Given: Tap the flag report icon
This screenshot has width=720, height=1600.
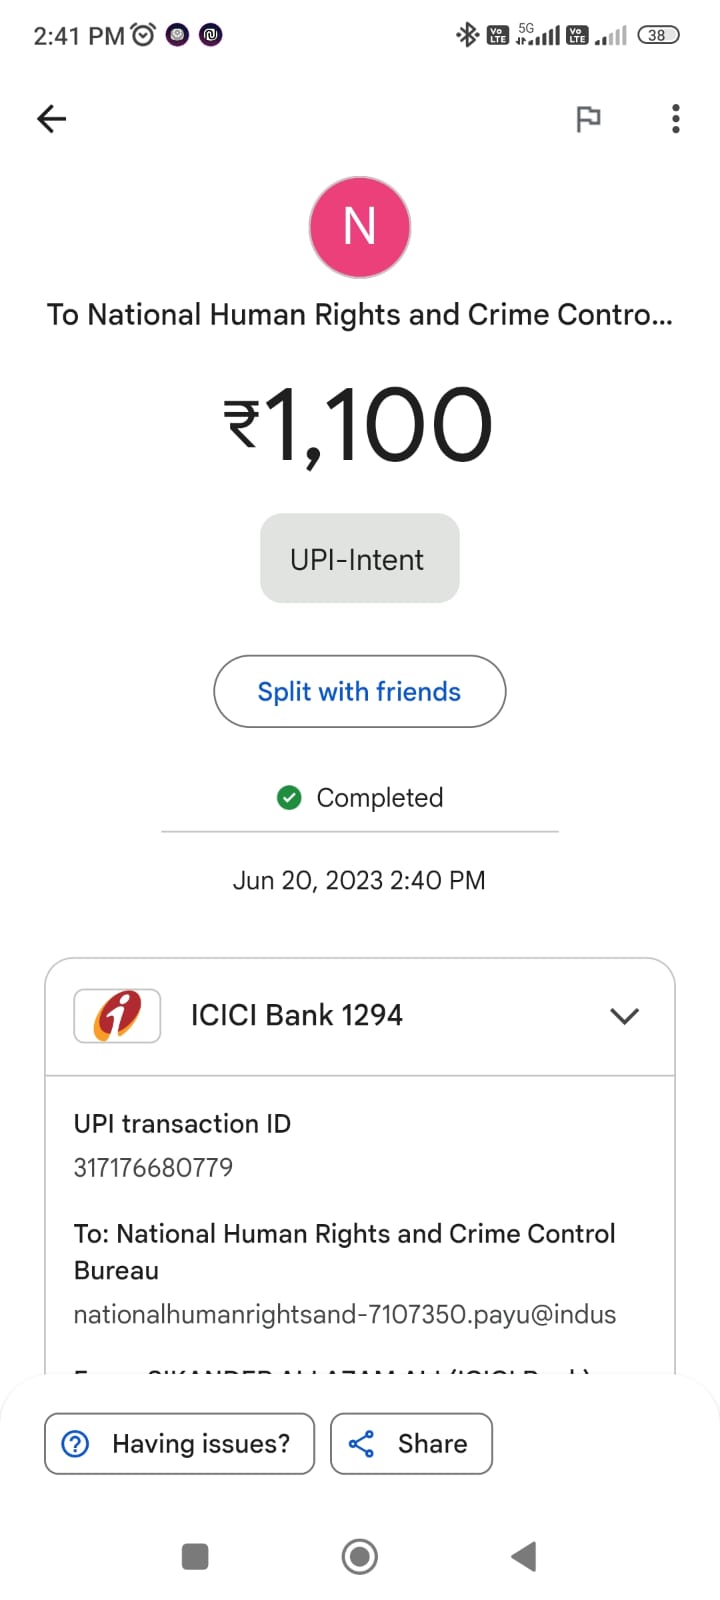Looking at the screenshot, I should tap(588, 119).
